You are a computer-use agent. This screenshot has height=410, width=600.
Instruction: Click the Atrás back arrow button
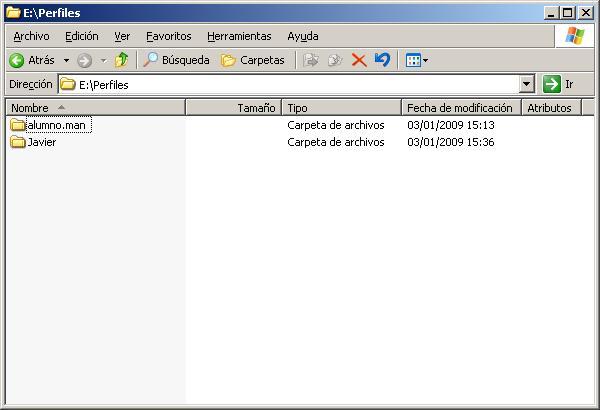click(x=32, y=60)
